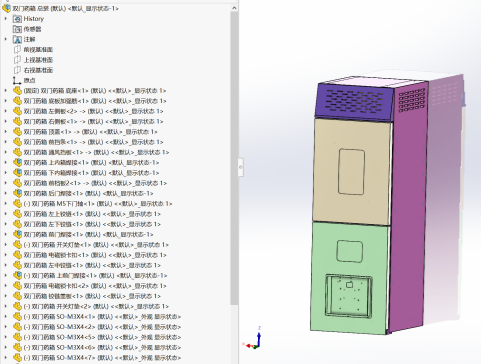Select the 铰链盖板<1> tree row text
This screenshot has width=481, height=364.
tap(92, 296)
